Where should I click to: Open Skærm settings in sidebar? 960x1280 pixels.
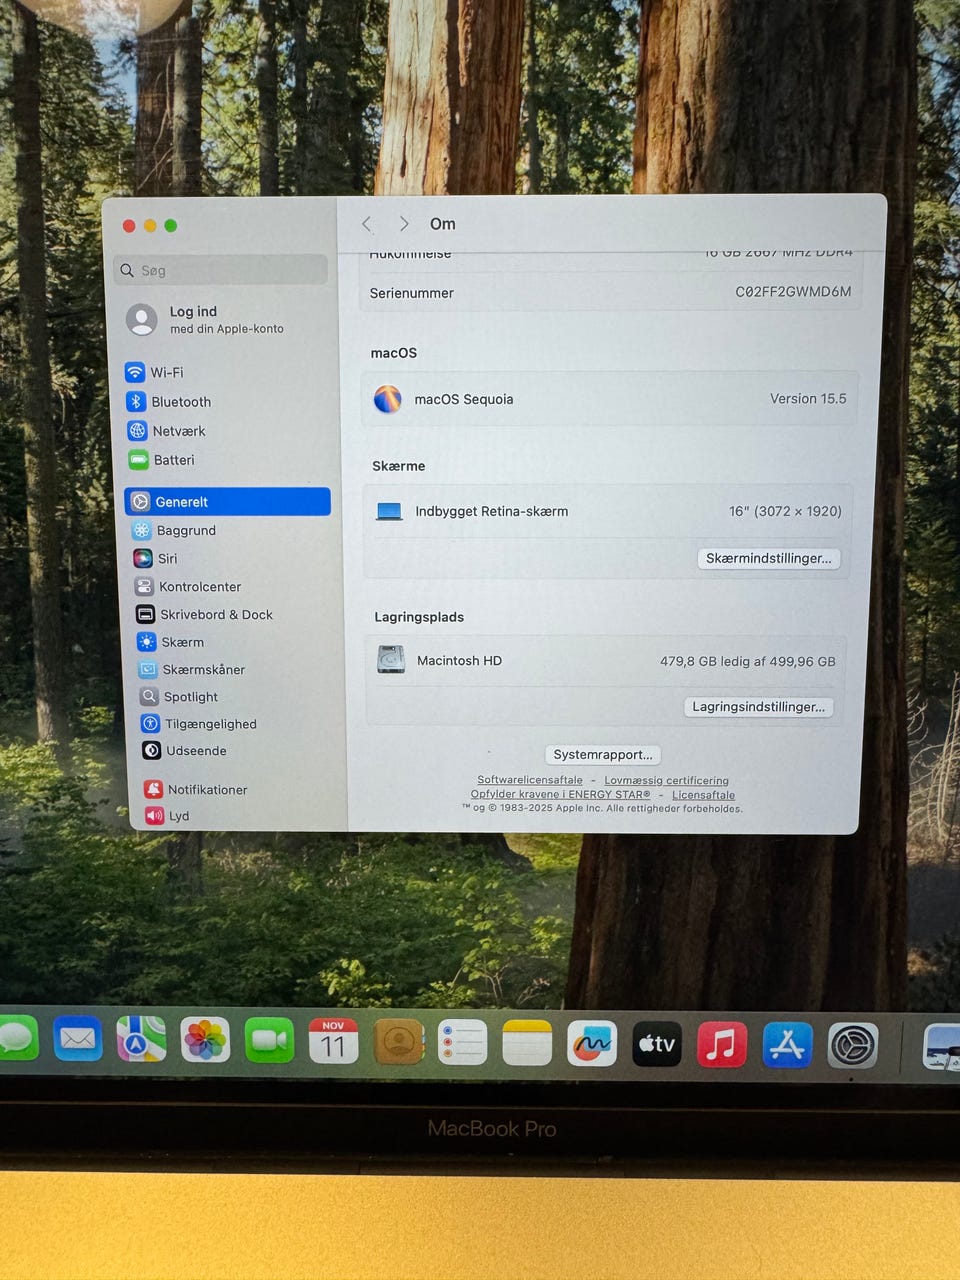point(170,642)
